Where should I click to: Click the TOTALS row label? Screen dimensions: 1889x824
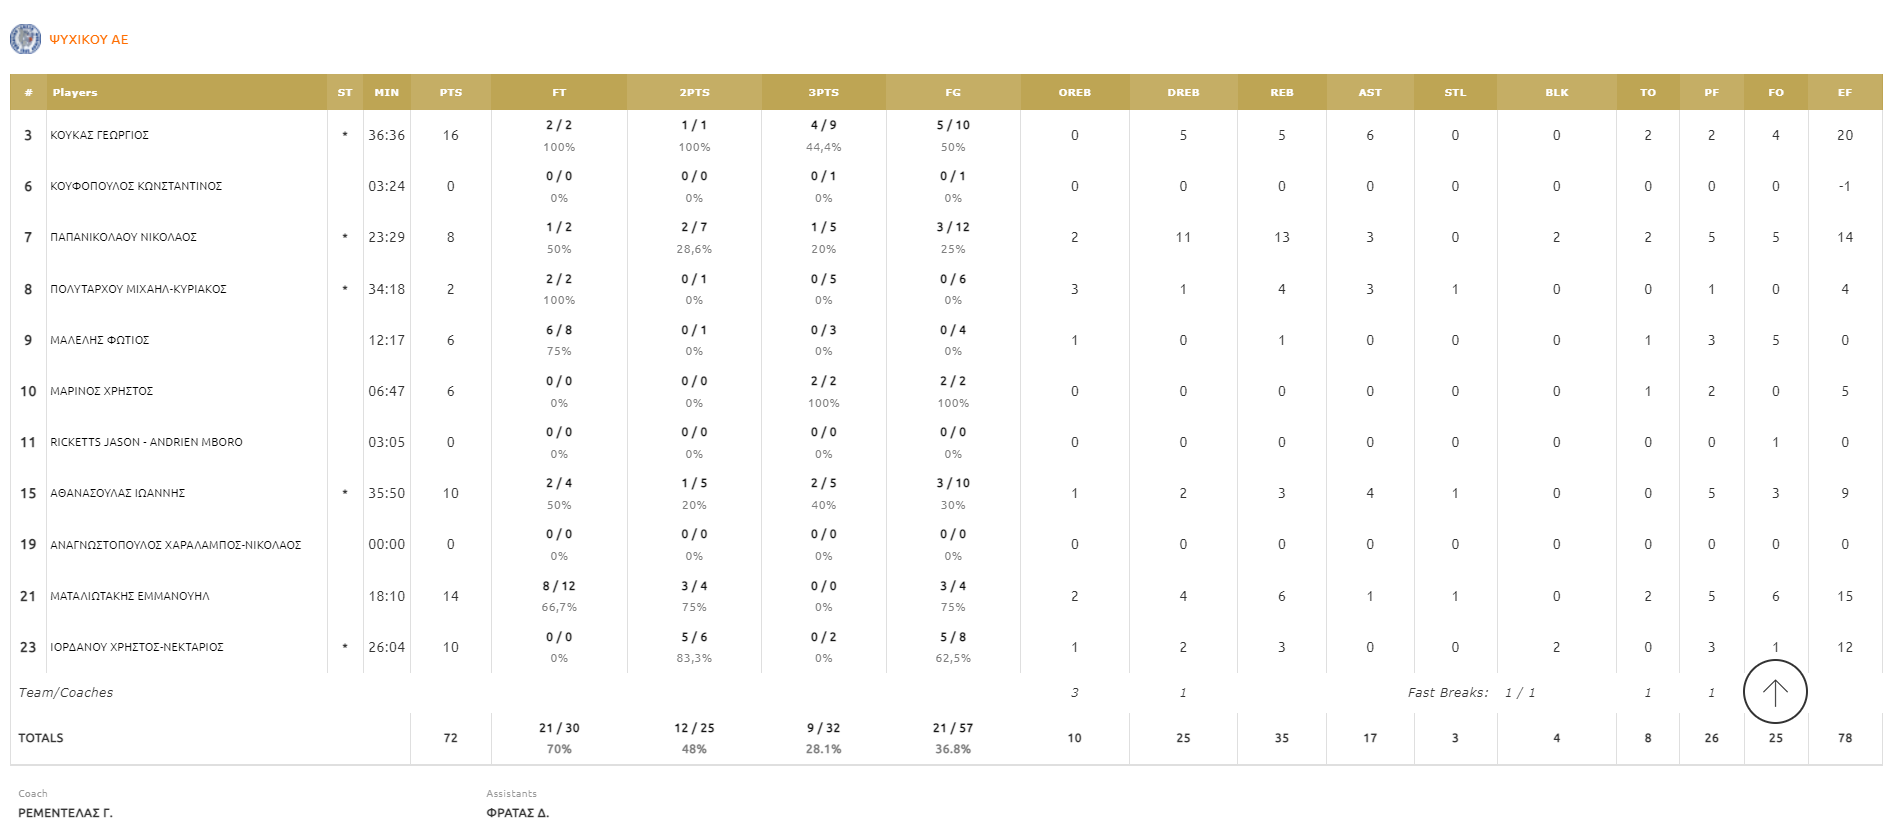(x=41, y=738)
